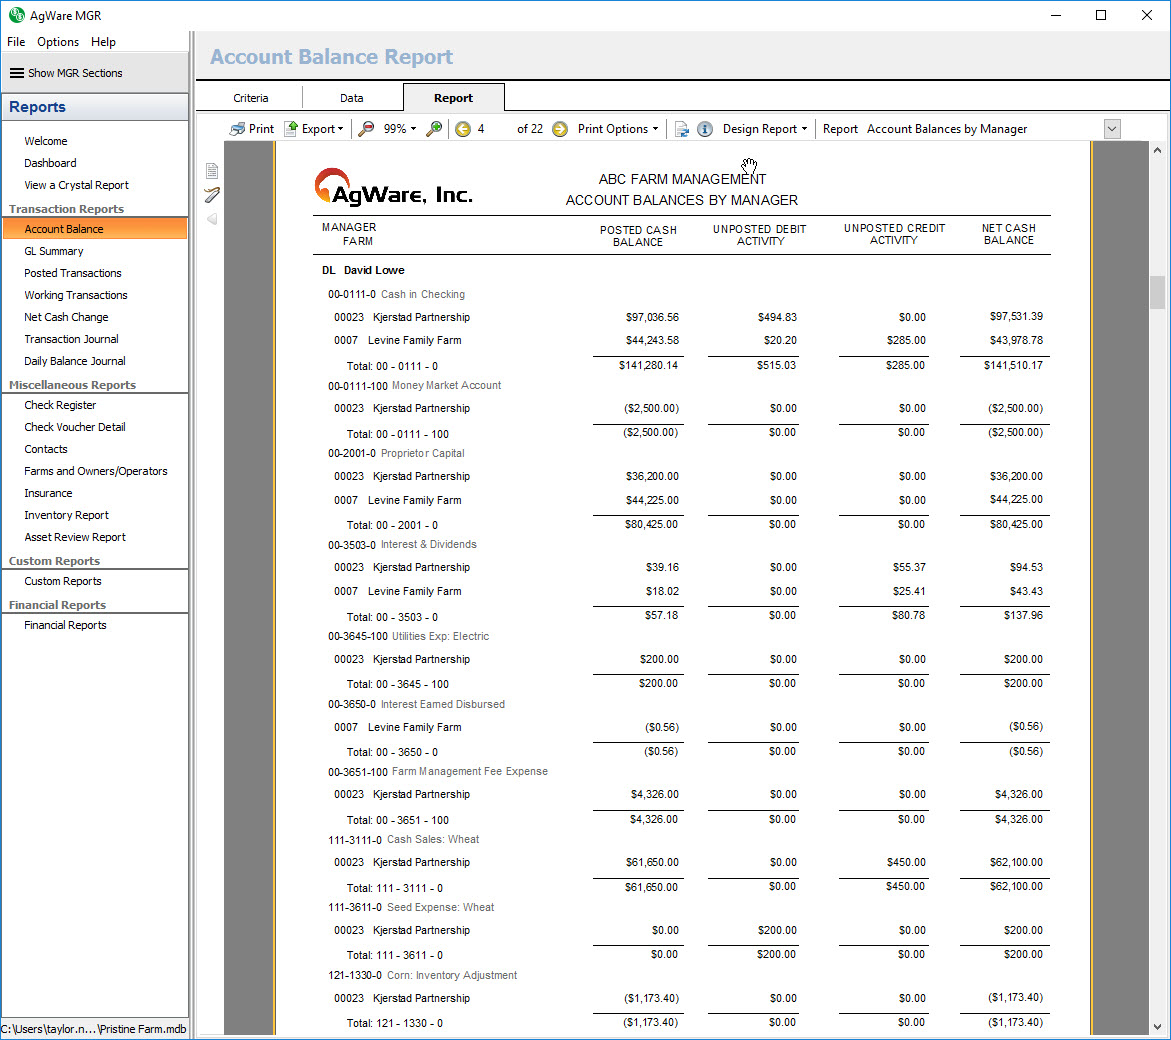
Task: Open the Design Report dropdown
Action: click(764, 129)
